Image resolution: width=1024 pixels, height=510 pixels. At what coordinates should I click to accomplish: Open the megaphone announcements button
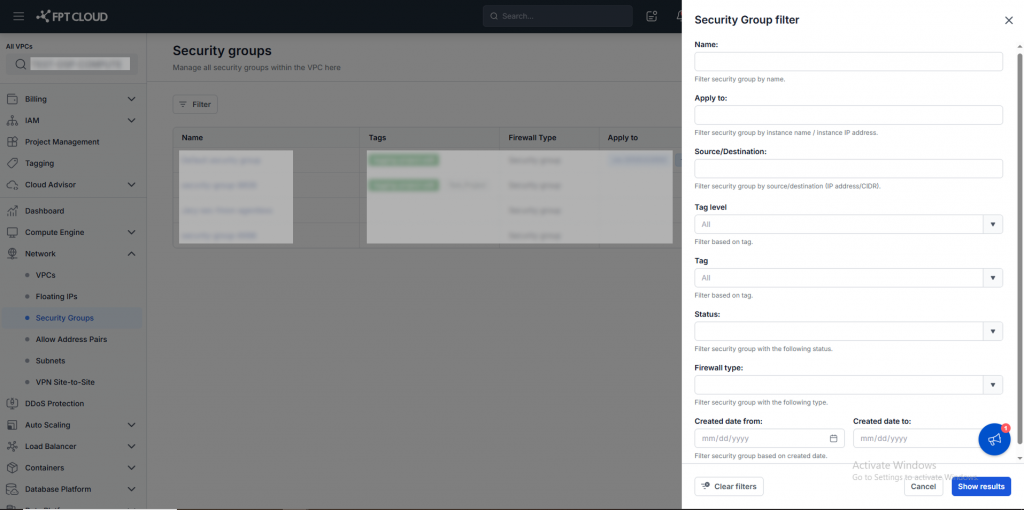tap(994, 440)
